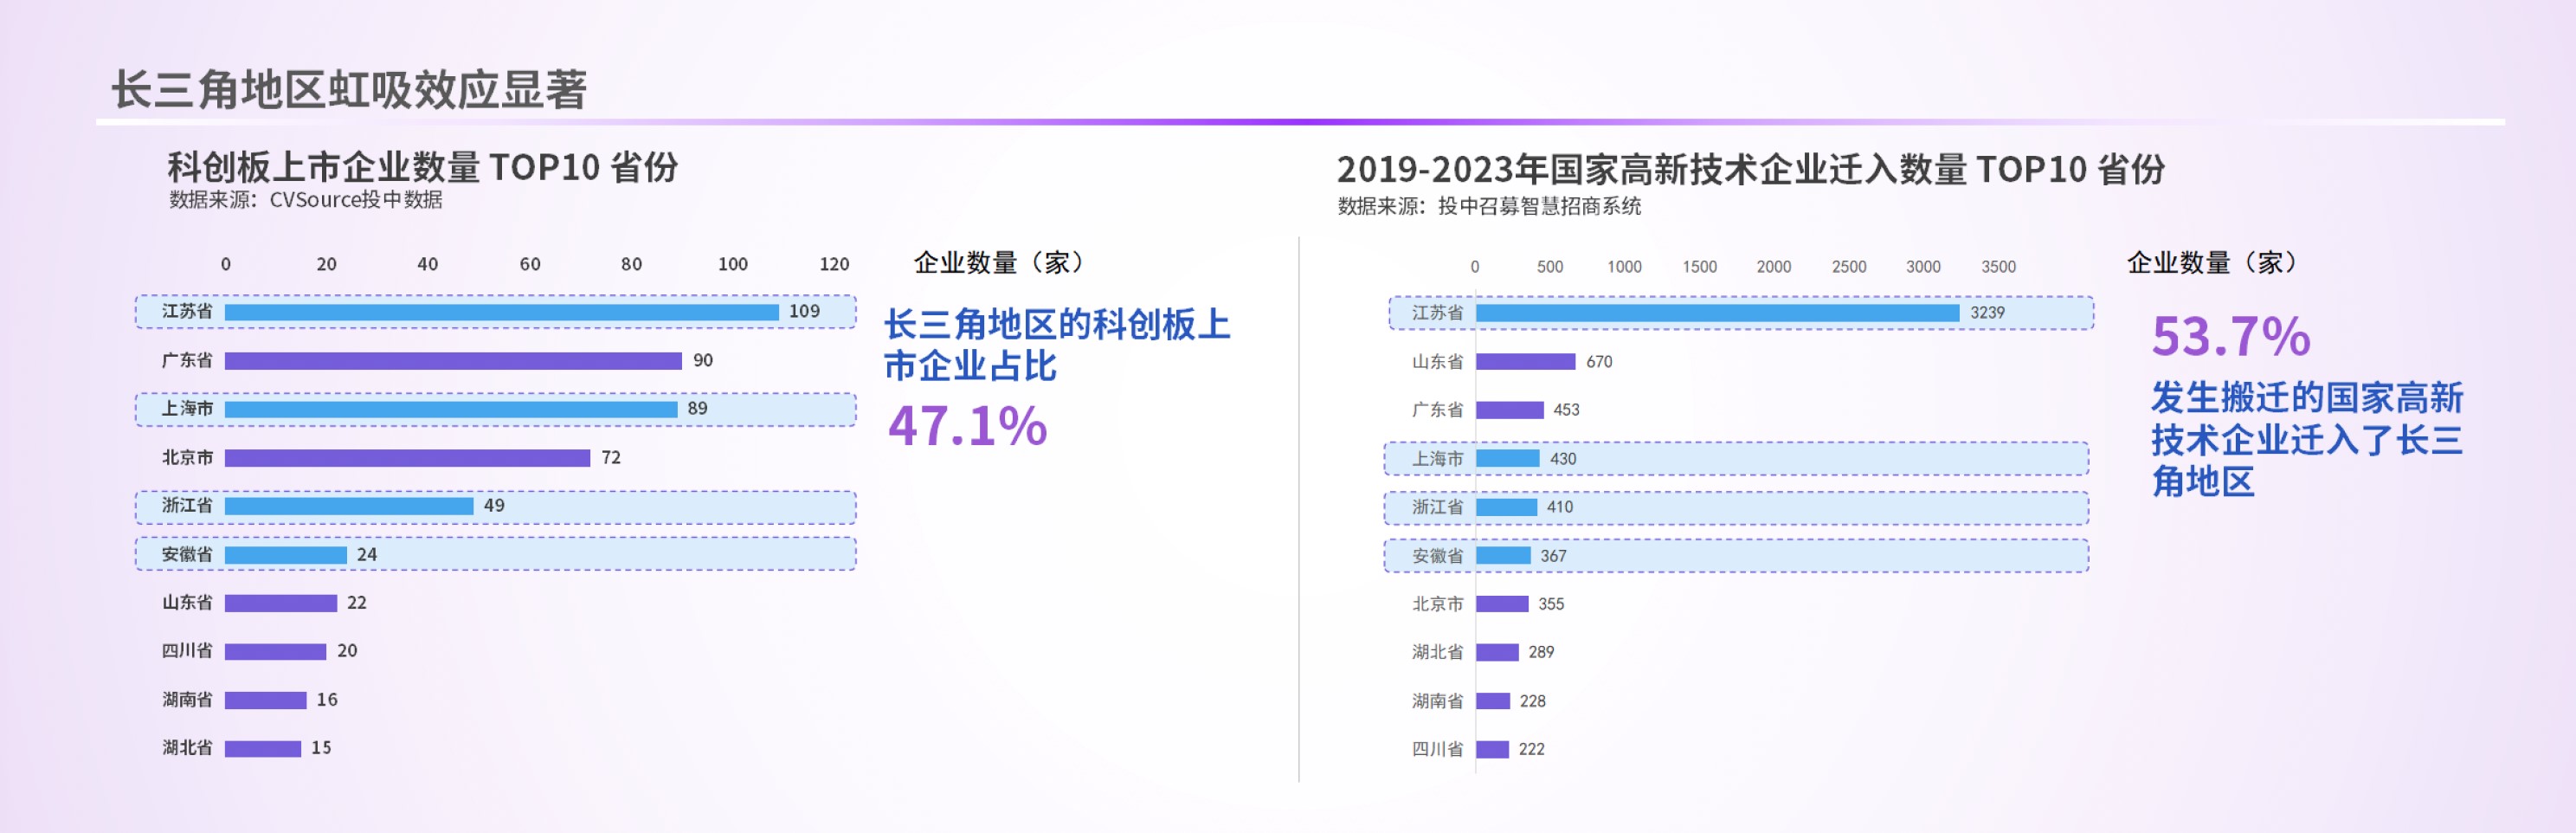Click the 上海市 bar valued 89
The height and width of the screenshot is (833, 2576).
click(x=451, y=409)
